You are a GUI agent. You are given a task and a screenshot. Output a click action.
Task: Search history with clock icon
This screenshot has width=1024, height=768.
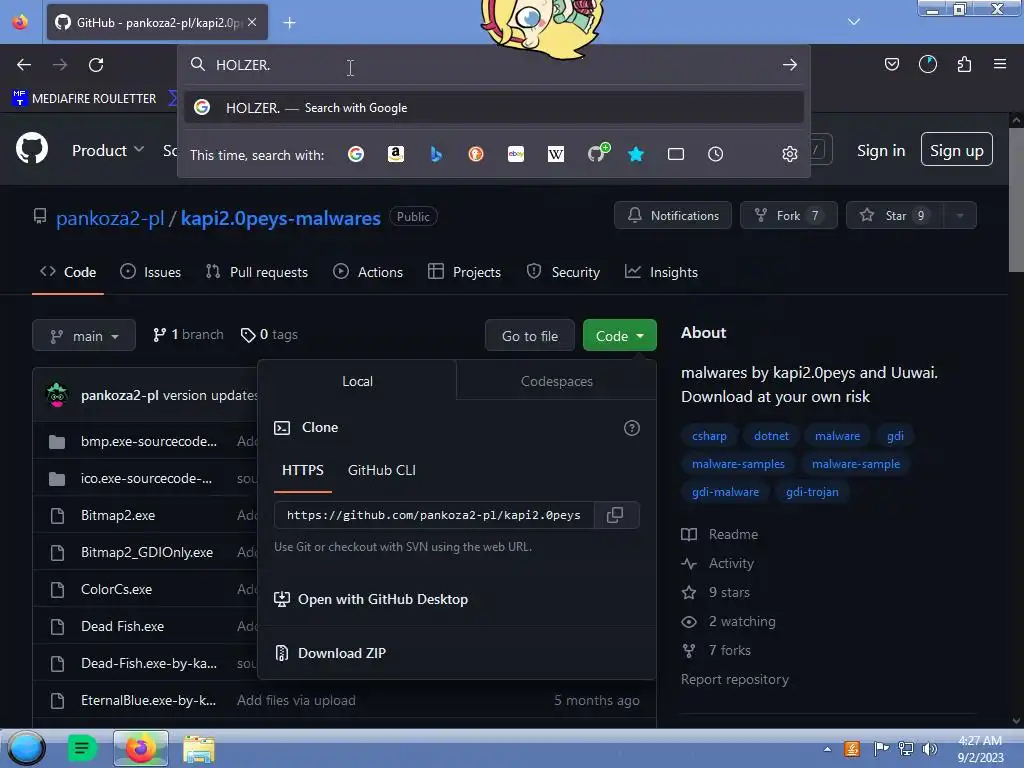coord(716,154)
